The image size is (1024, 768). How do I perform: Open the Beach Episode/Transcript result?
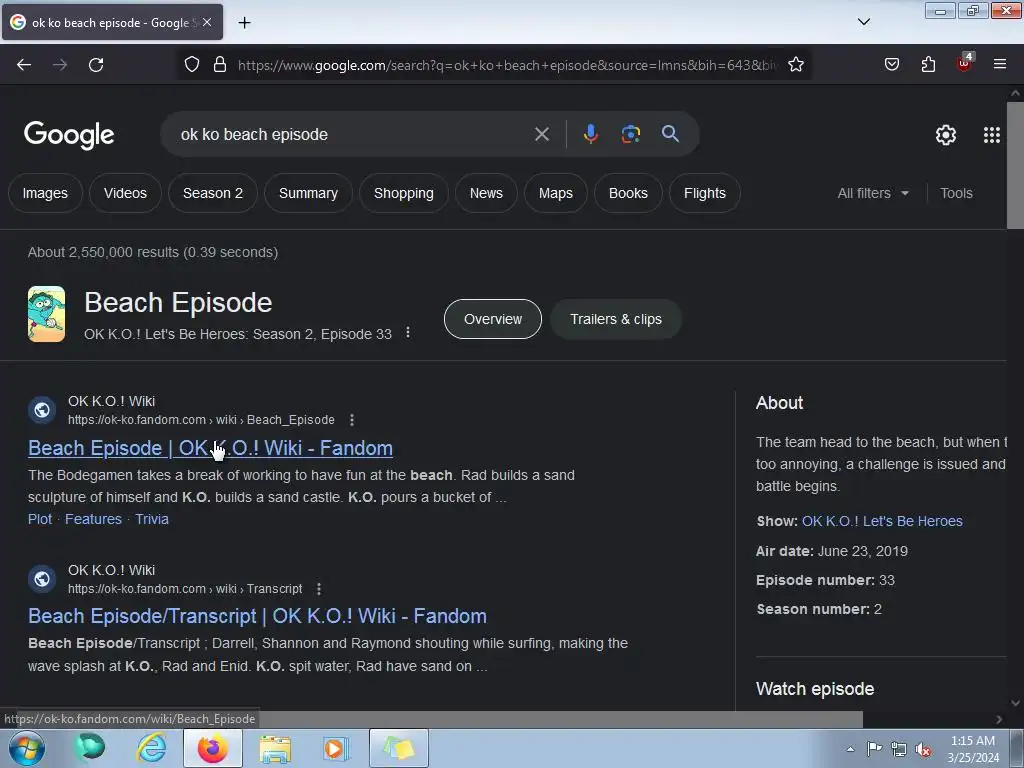click(x=257, y=616)
